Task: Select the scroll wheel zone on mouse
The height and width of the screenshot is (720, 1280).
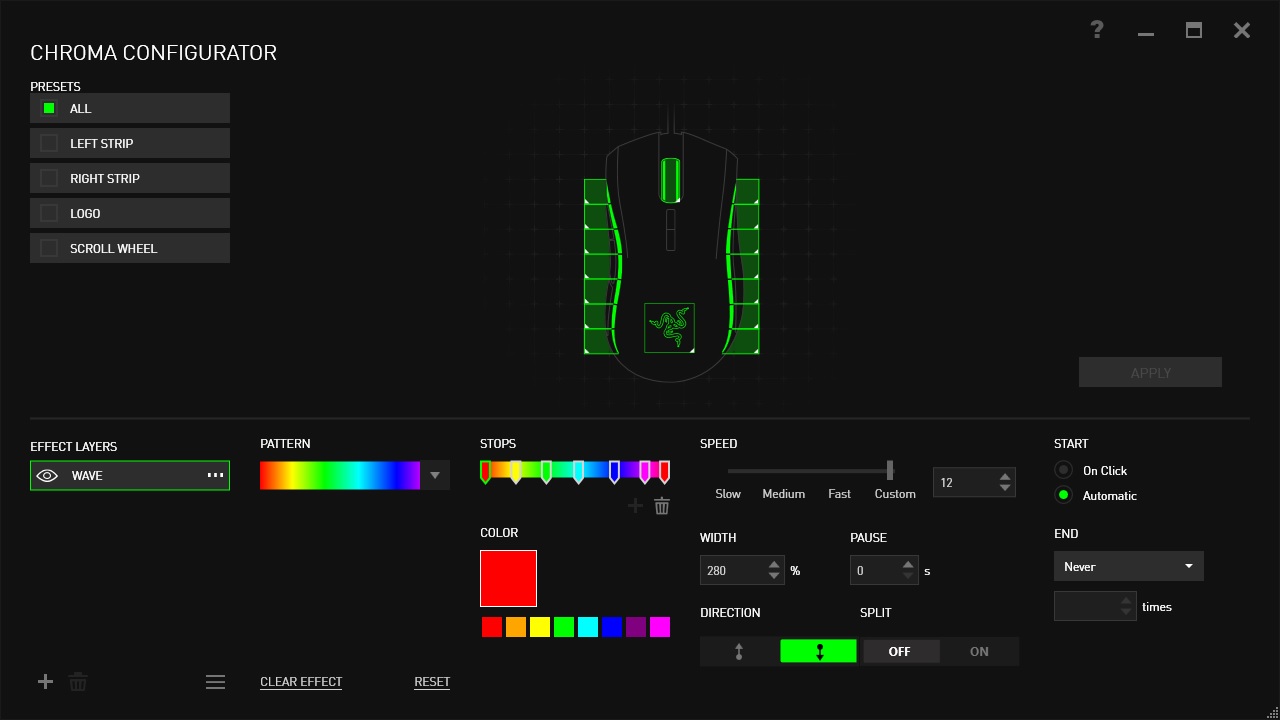Action: coord(669,180)
